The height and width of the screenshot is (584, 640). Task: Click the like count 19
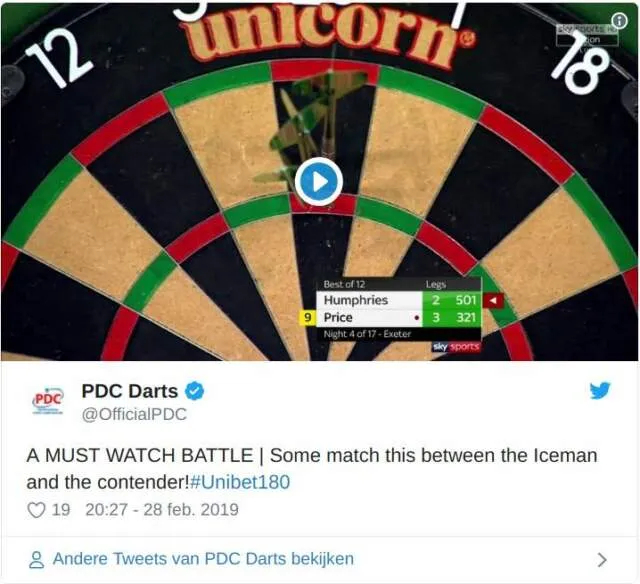coord(61,510)
